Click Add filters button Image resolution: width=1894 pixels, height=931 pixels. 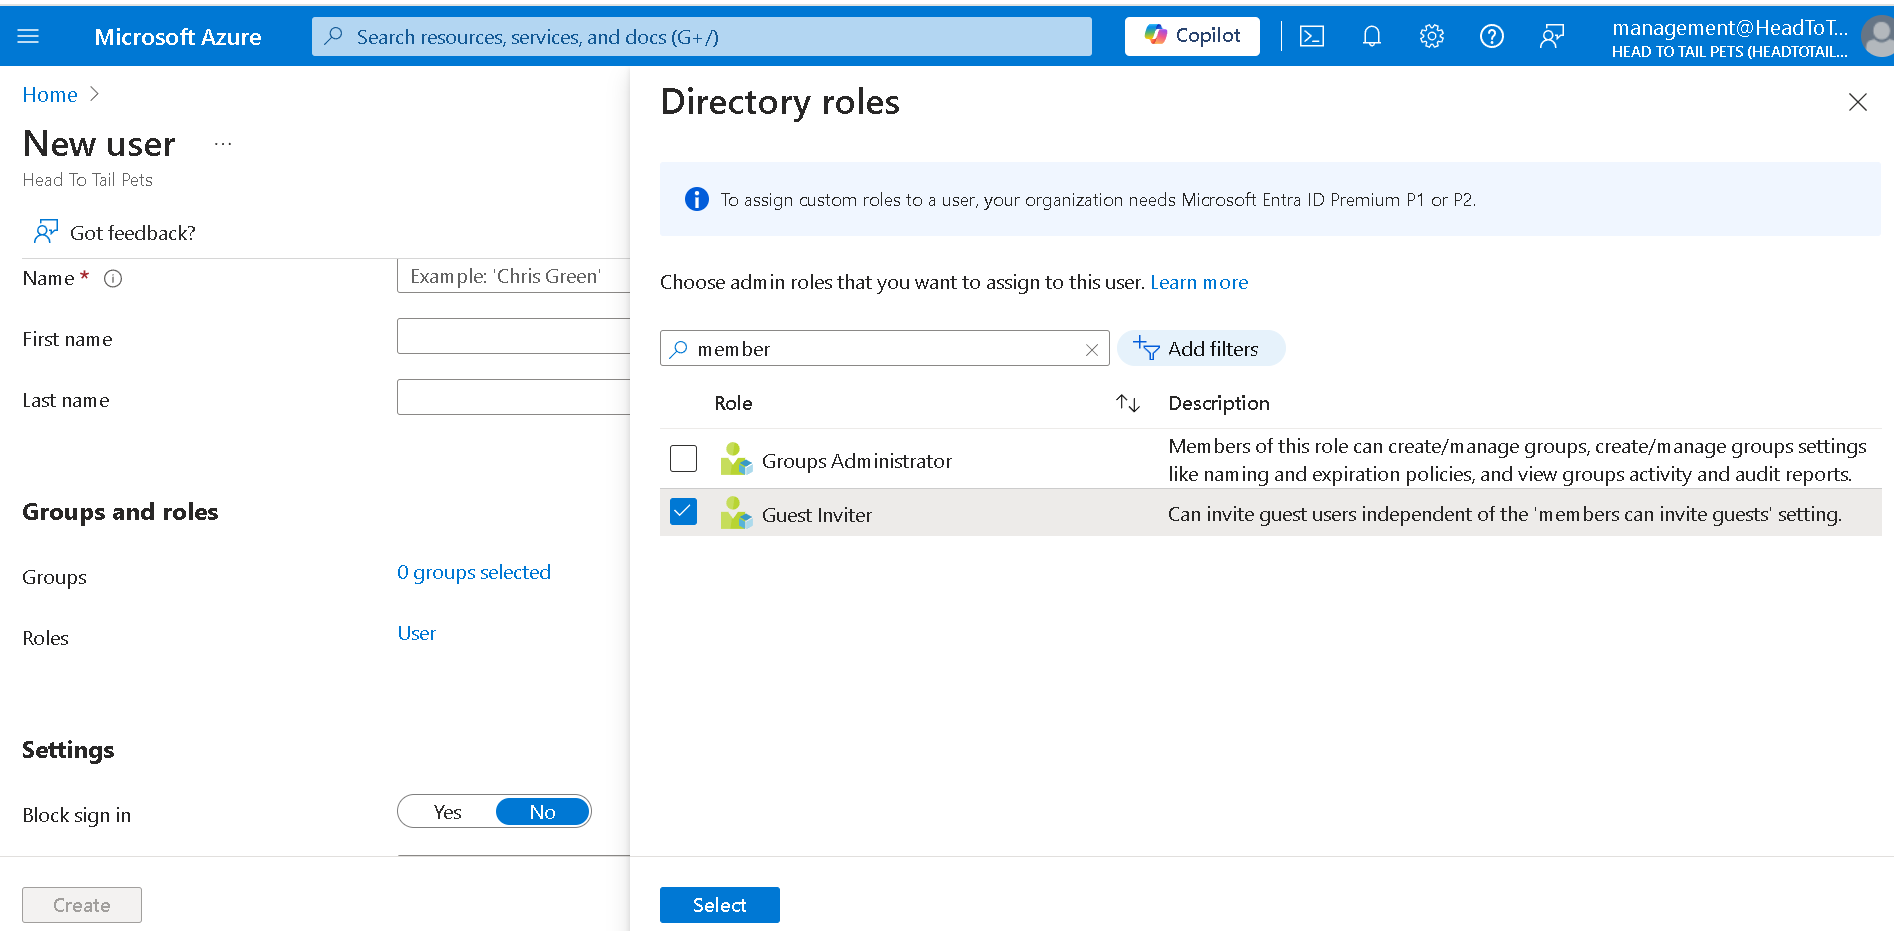[1200, 349]
